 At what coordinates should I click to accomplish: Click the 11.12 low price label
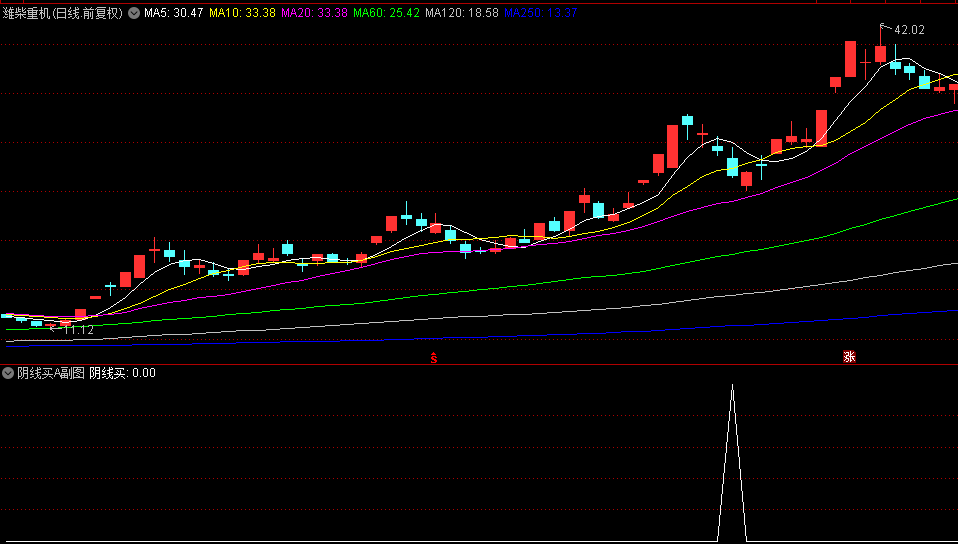tap(78, 330)
